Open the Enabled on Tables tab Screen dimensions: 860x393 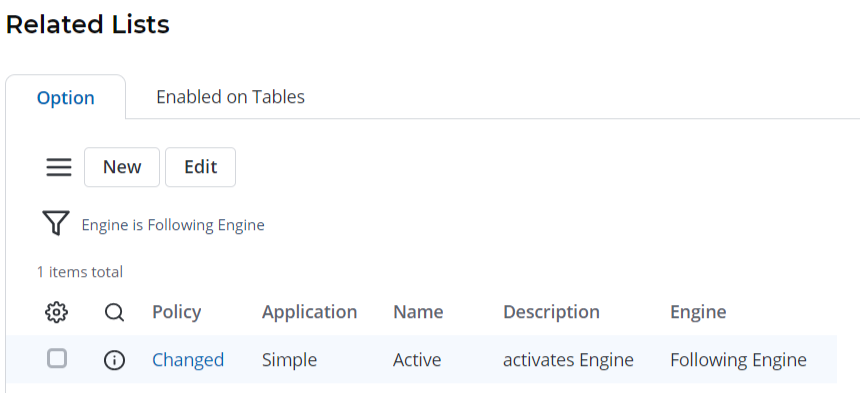[x=230, y=96]
